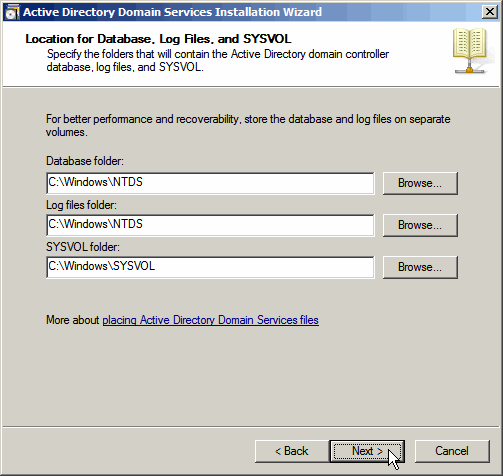Screen dimensions: 503x476
Task: Click the open book directory icon
Action: click(470, 51)
